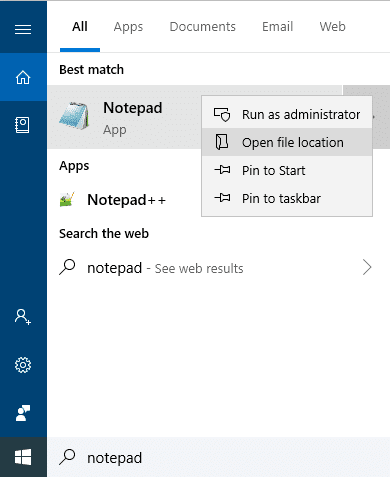The image size is (390, 478).
Task: Switch to the Email tab
Action: tap(277, 27)
